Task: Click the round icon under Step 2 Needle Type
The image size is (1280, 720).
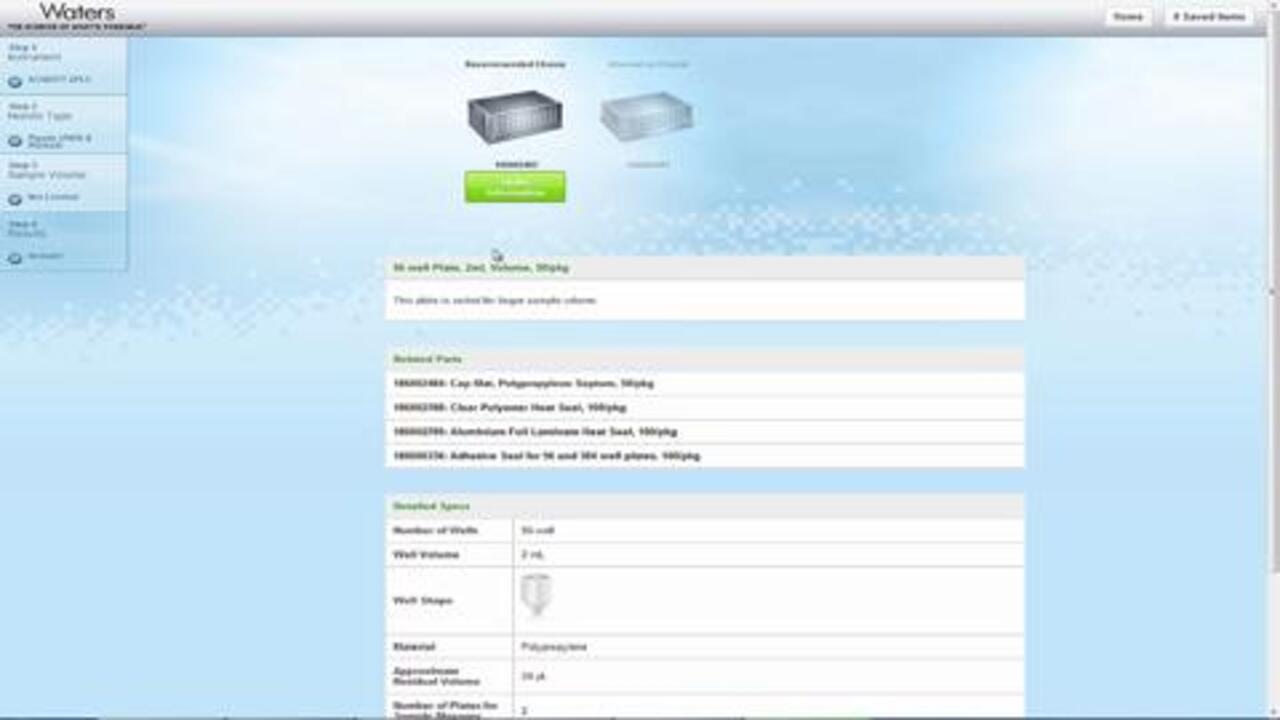Action: pyautogui.click(x=15, y=141)
